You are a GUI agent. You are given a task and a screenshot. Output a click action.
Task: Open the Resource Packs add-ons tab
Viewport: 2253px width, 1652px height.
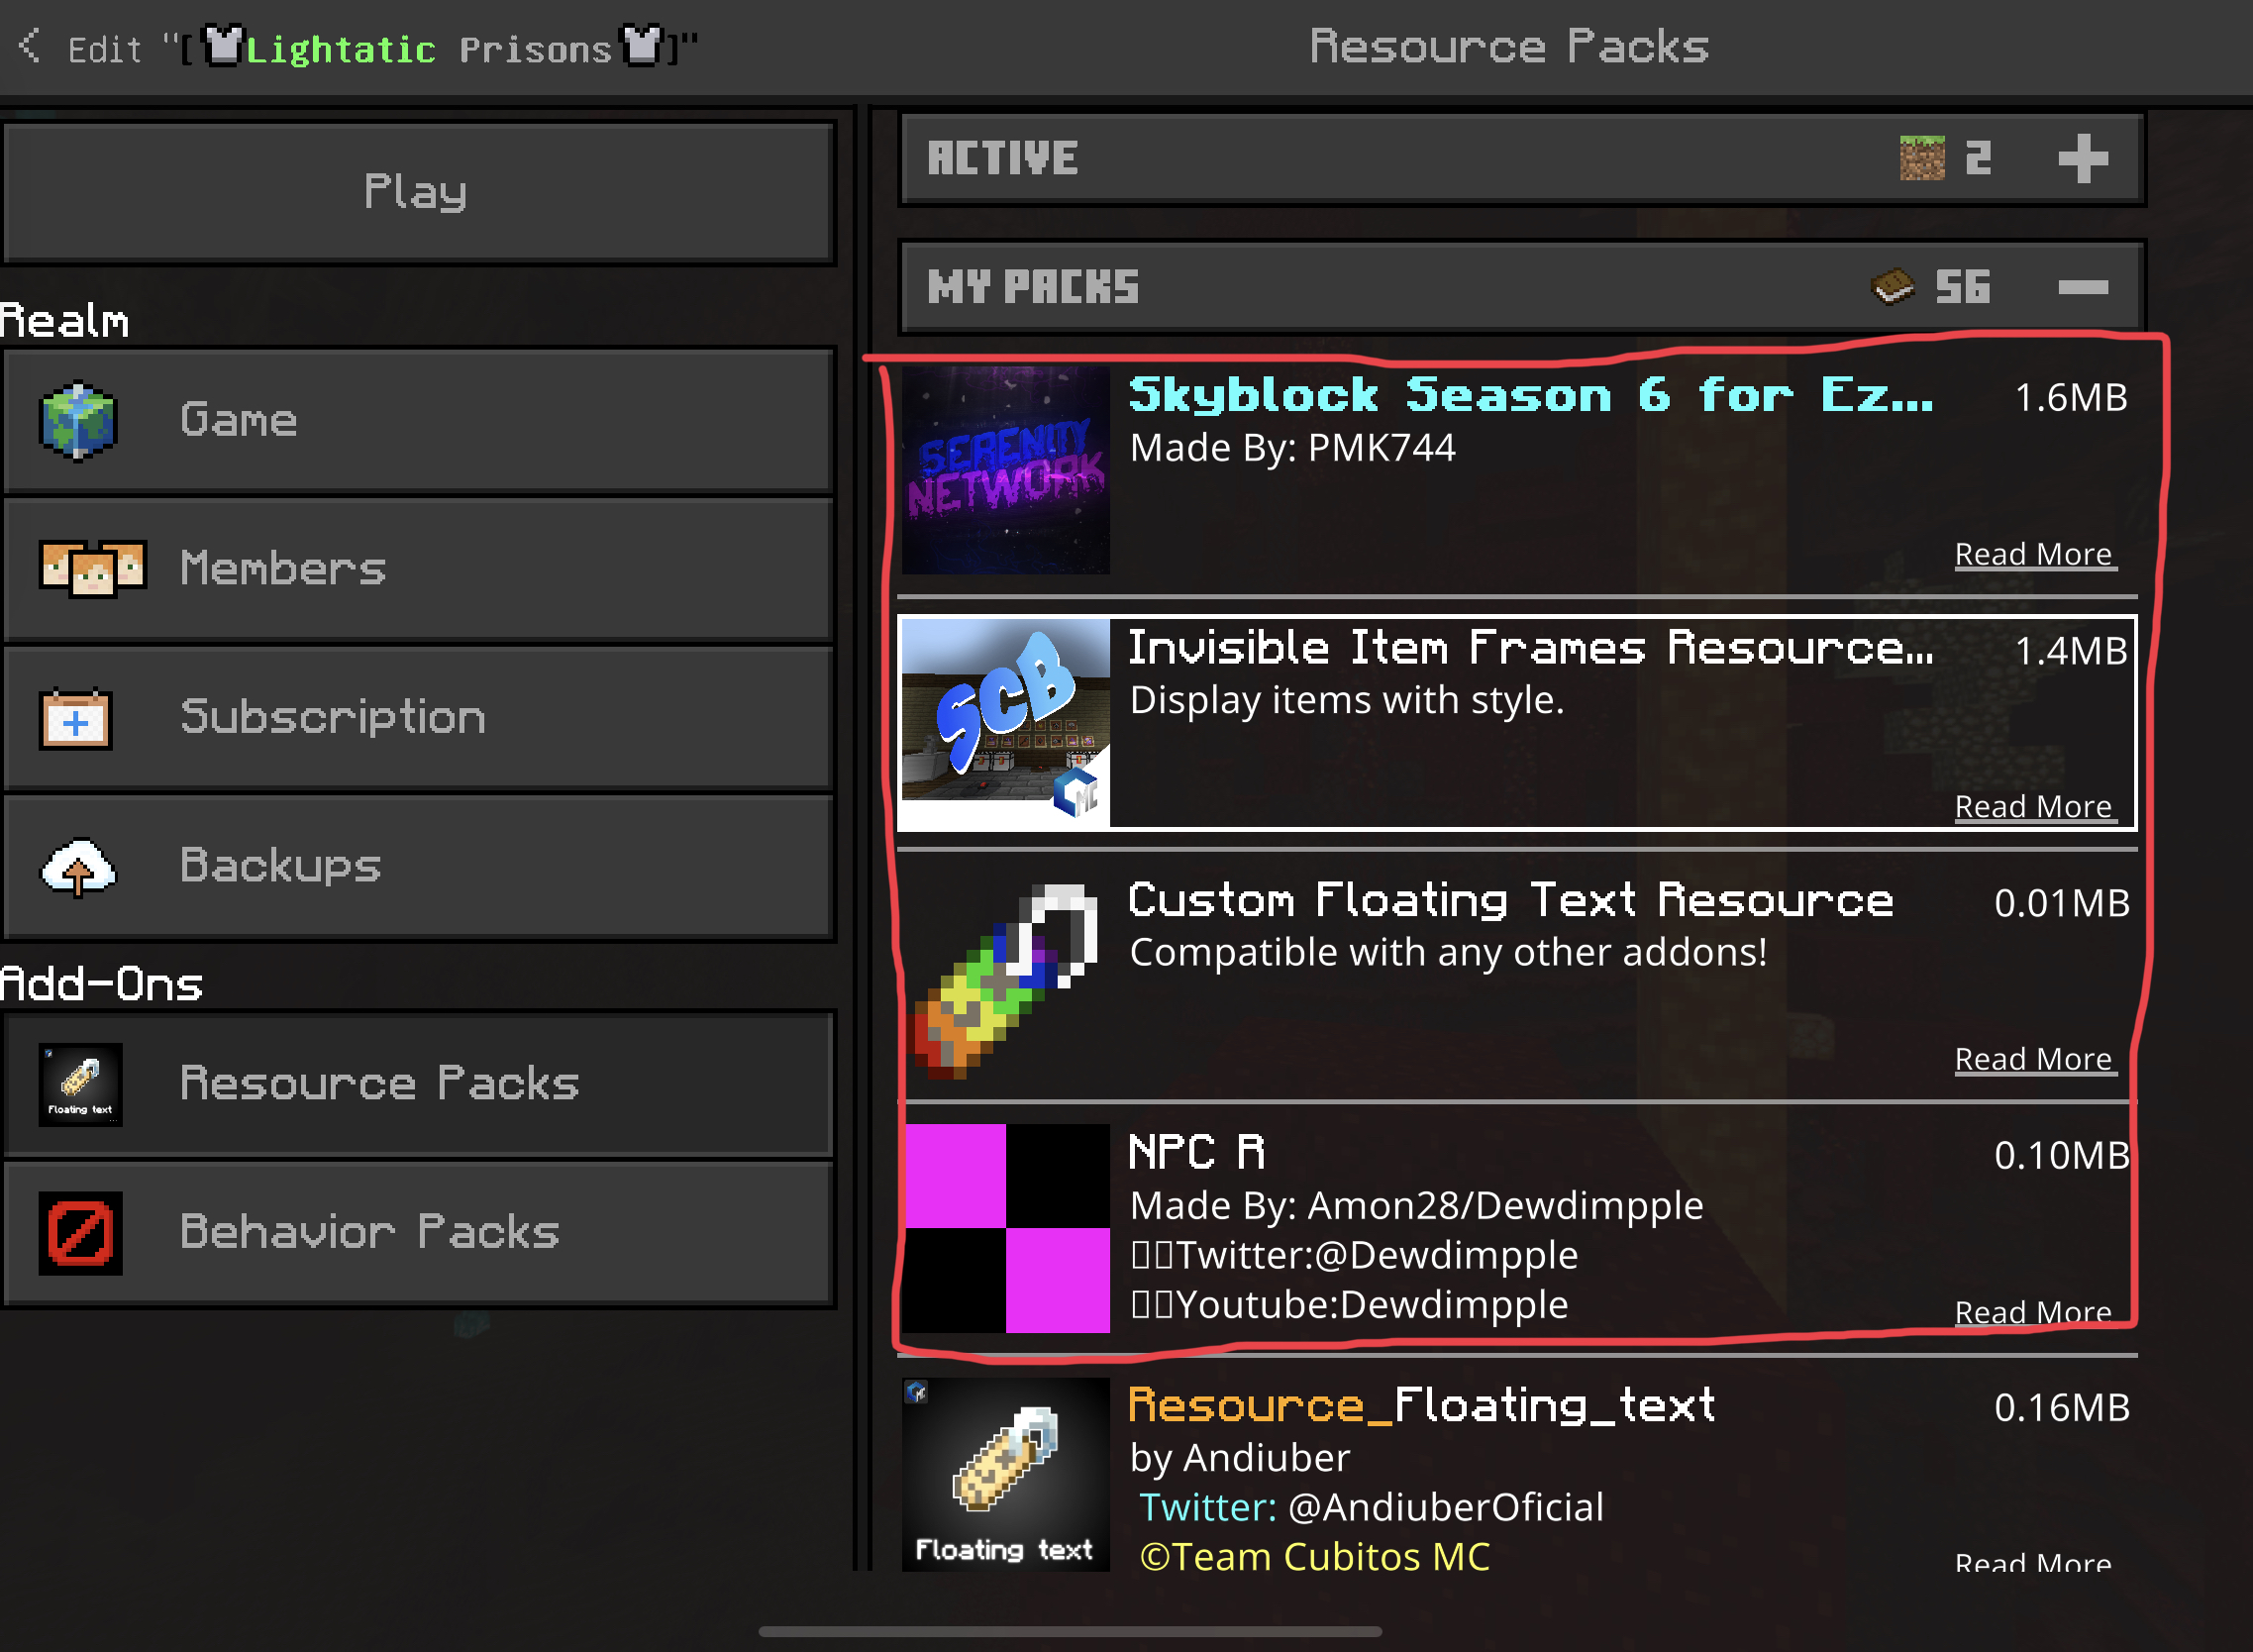419,1084
